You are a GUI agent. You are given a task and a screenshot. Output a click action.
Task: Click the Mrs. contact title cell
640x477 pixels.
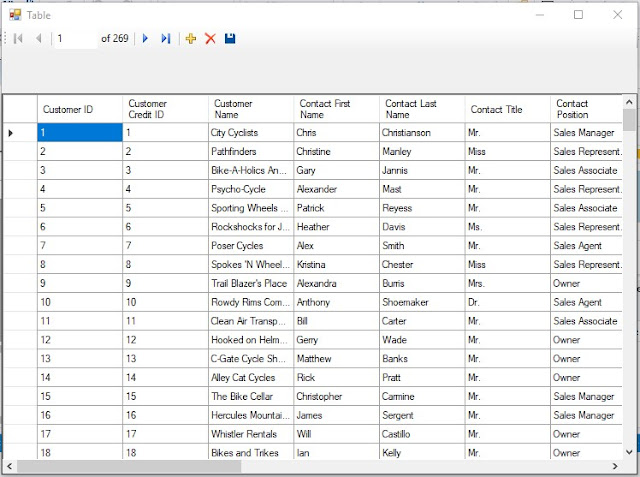[x=507, y=283]
